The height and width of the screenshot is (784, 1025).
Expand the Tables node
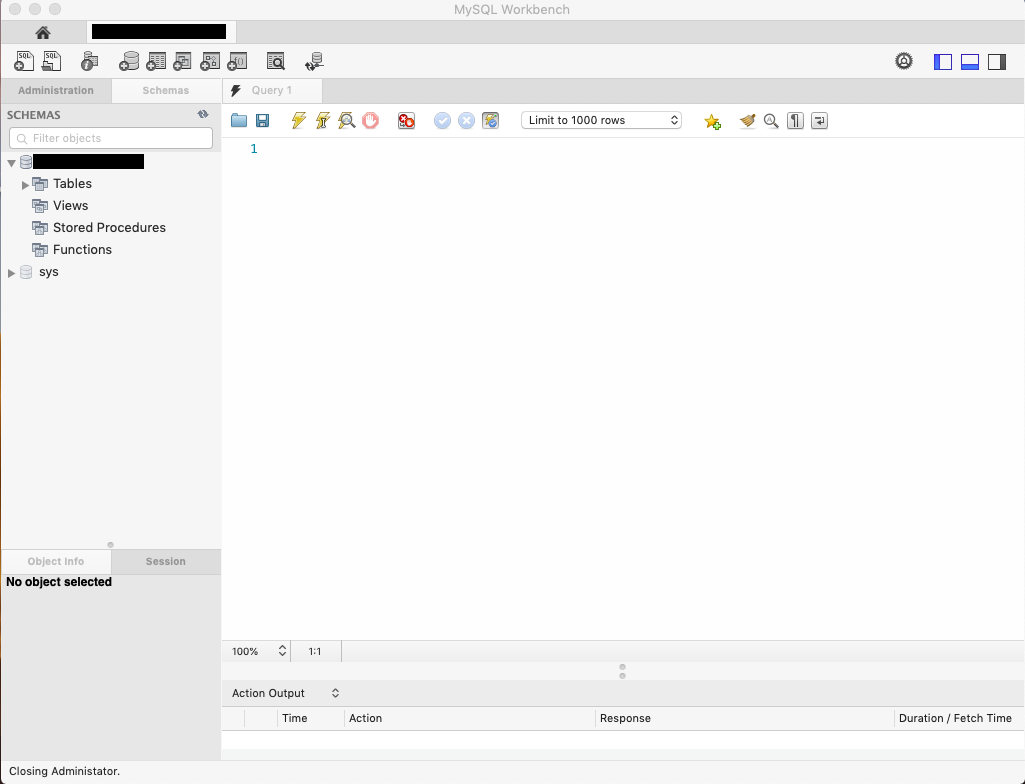point(25,184)
